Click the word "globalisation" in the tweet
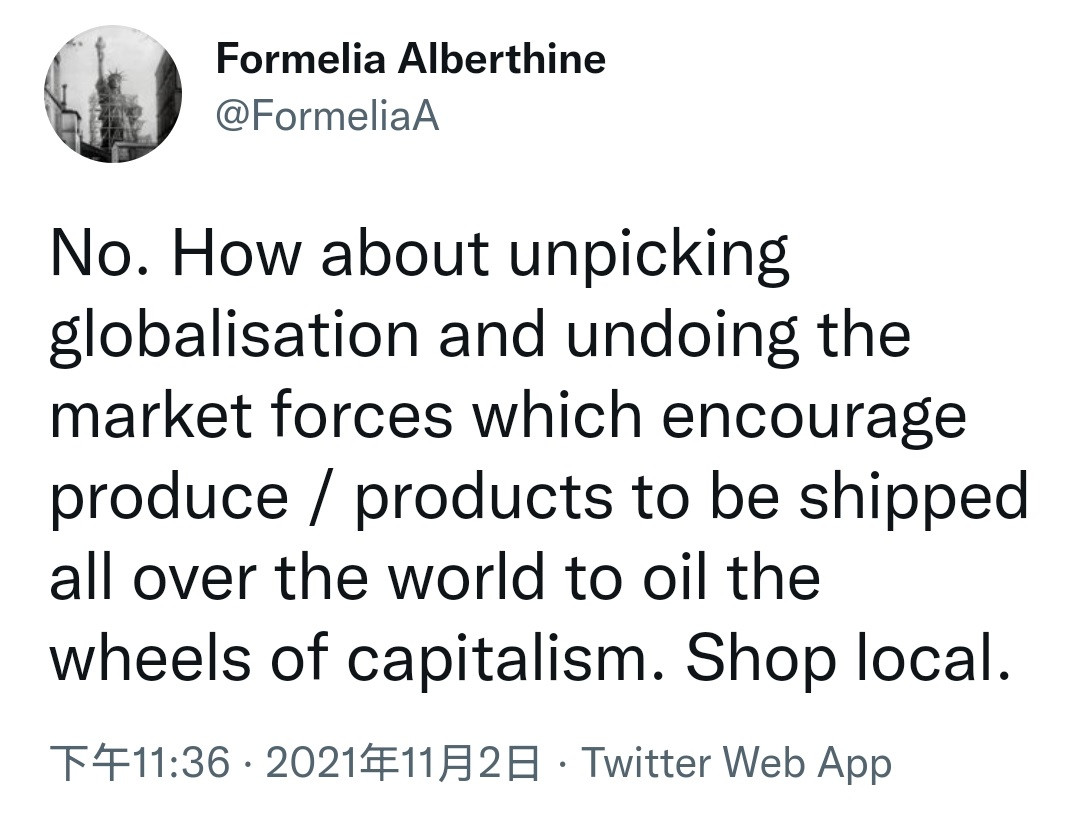This screenshot has height=816, width=1080. point(234,335)
